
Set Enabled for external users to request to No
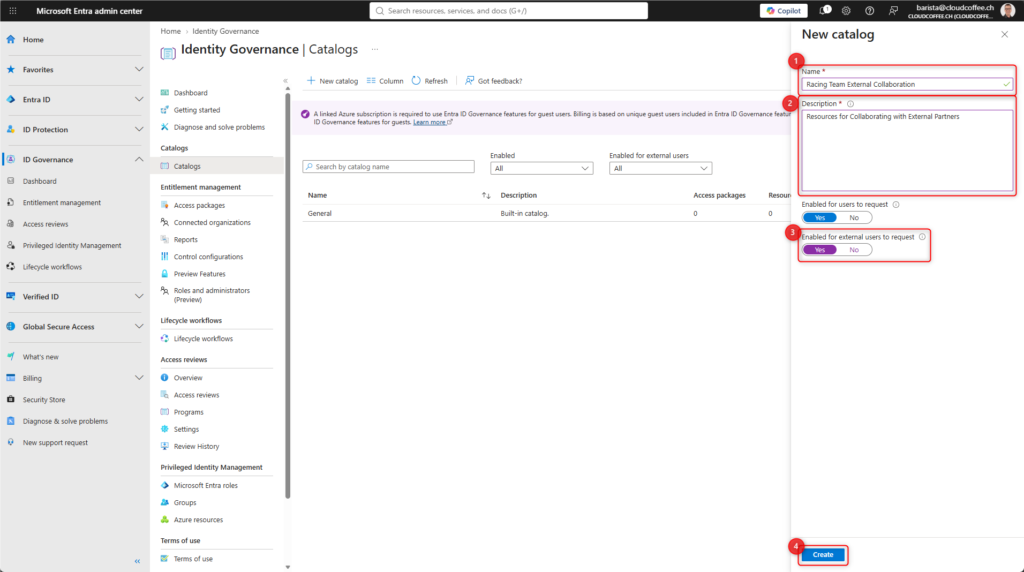[854, 250]
